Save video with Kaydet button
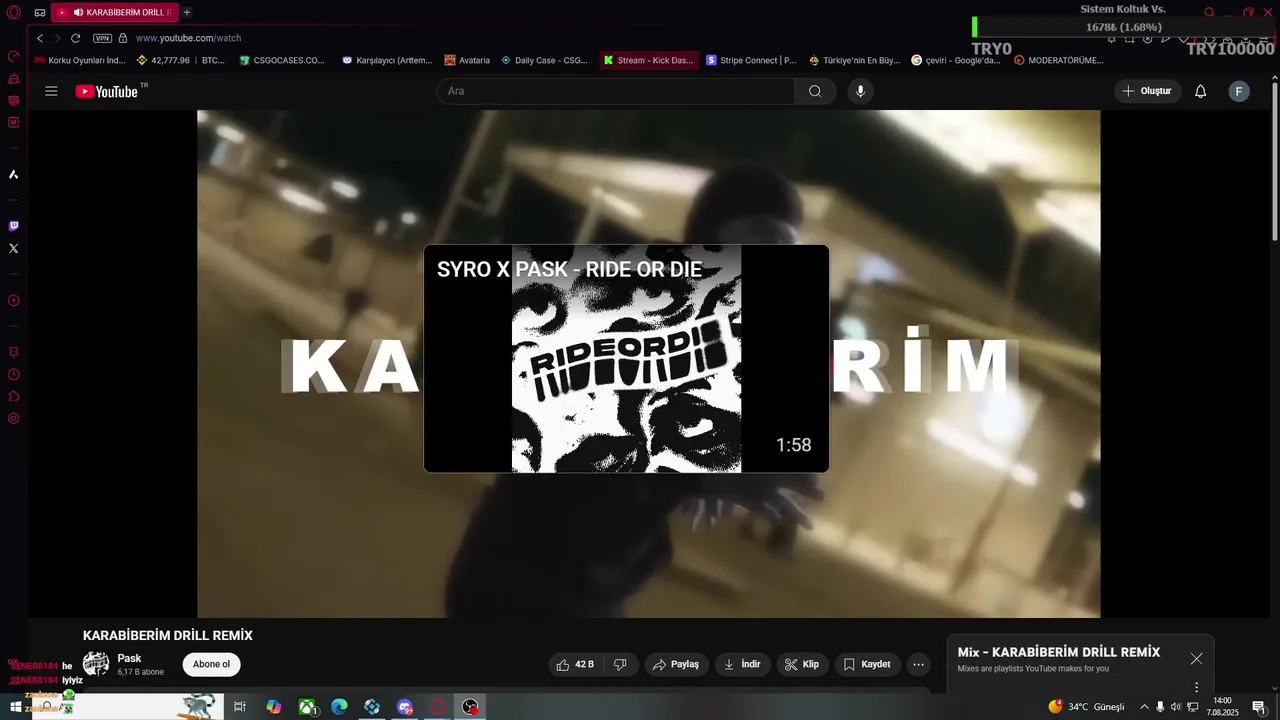1280x720 pixels. pyautogui.click(x=867, y=664)
